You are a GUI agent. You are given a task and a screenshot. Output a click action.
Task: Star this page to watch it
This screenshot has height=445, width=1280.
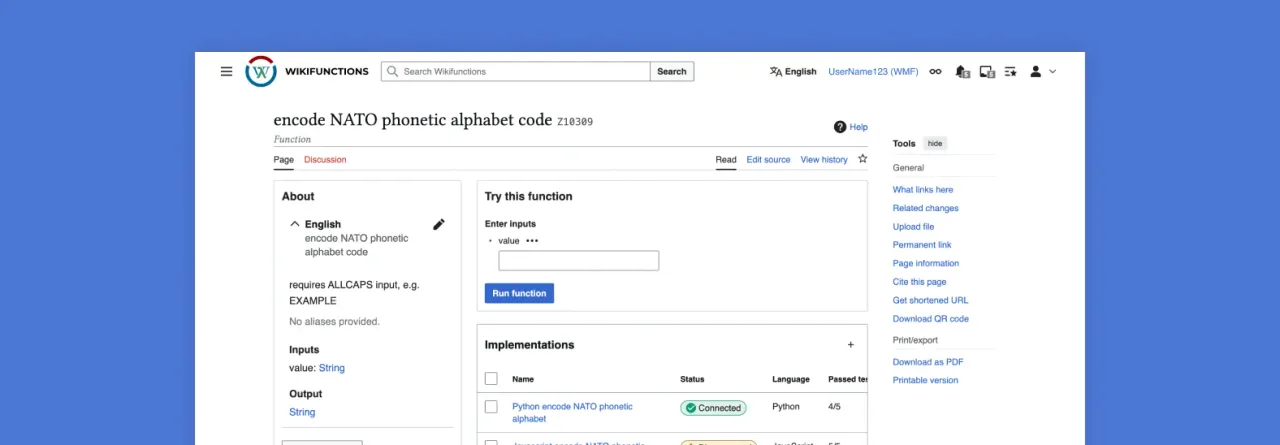[862, 159]
